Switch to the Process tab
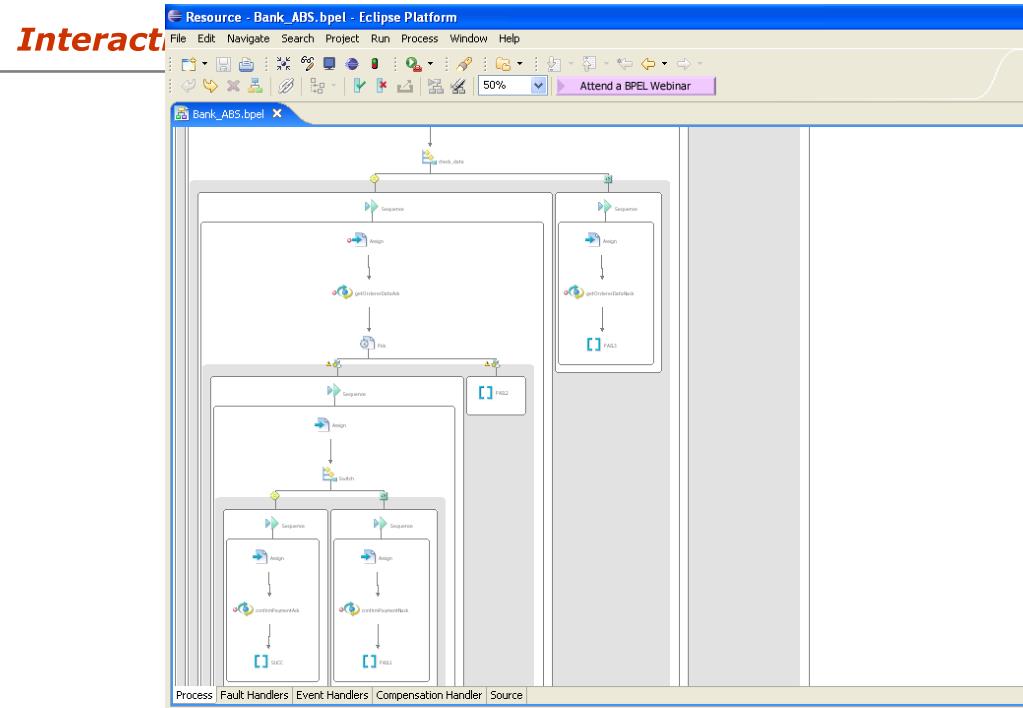Image resolution: width=1023 pixels, height=708 pixels. 194,695
